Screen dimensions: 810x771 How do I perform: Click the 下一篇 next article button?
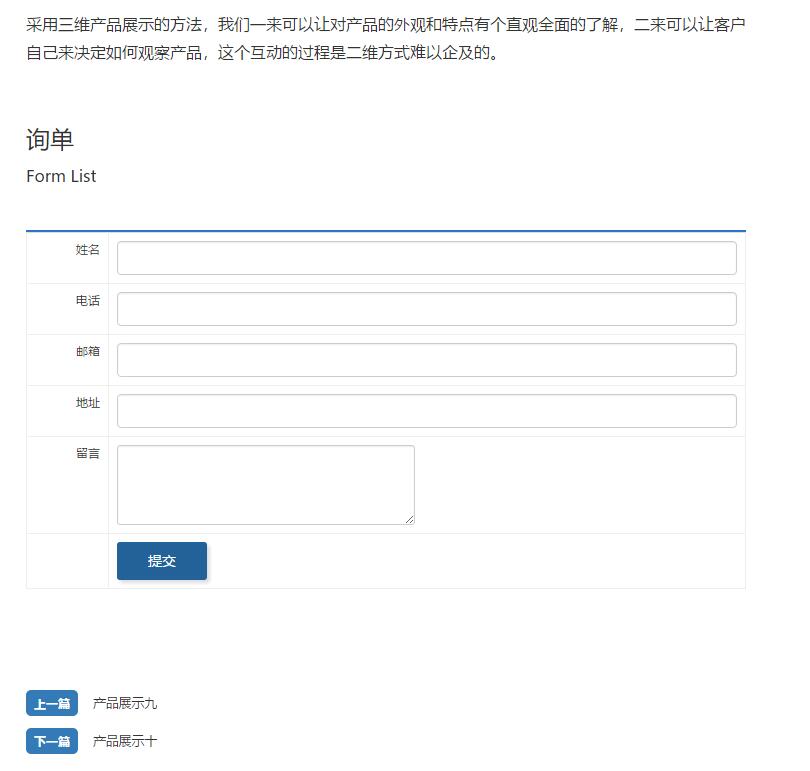click(x=52, y=742)
